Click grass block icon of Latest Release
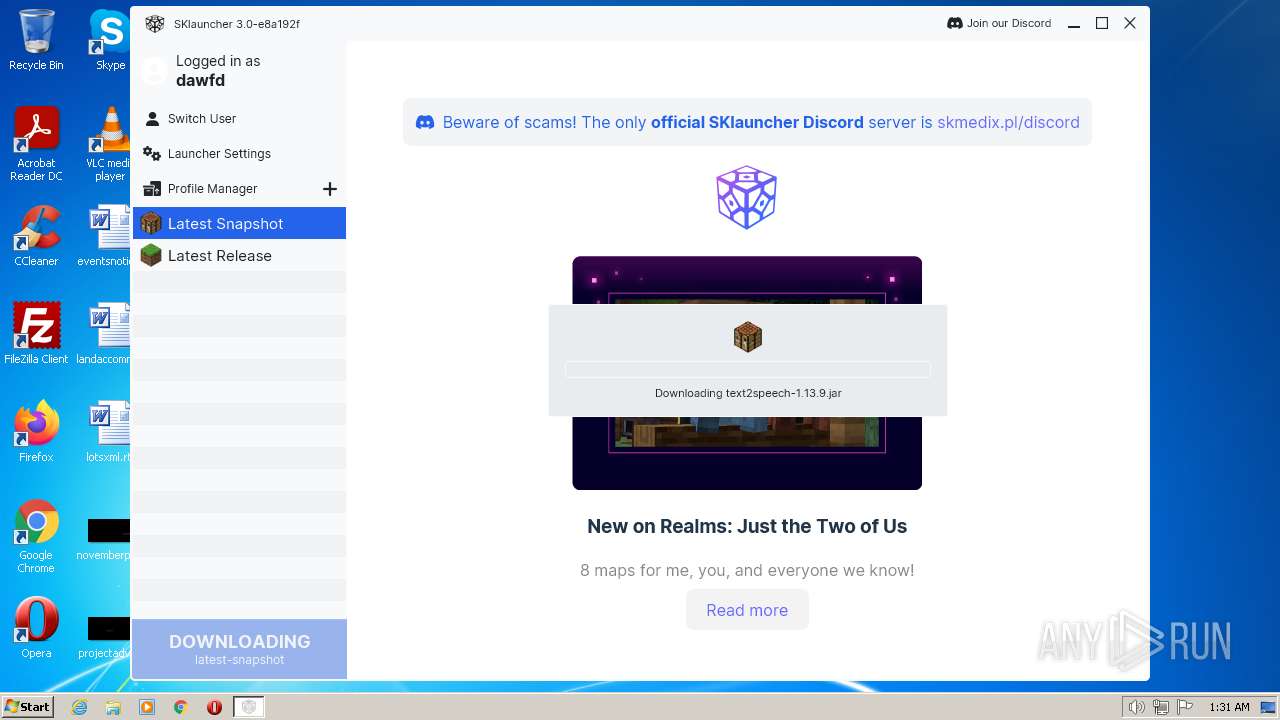The image size is (1280, 720). (x=151, y=256)
